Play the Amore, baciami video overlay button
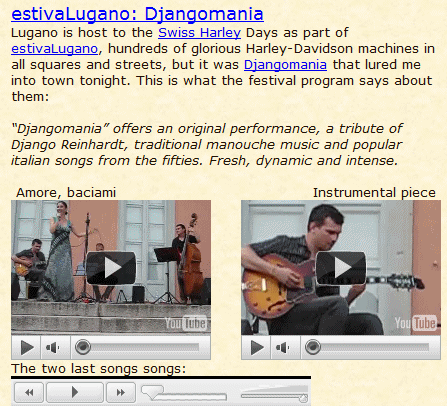Screen dimensions: 447x406 [x=111, y=268]
